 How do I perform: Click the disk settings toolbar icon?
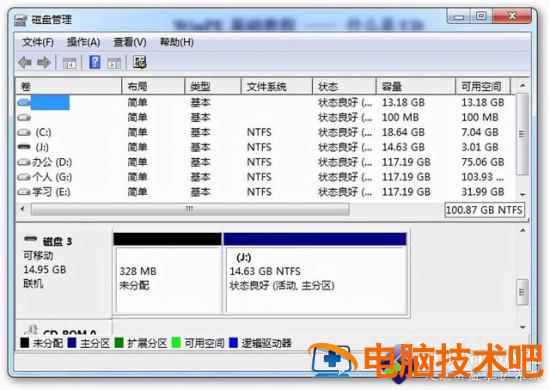140,63
